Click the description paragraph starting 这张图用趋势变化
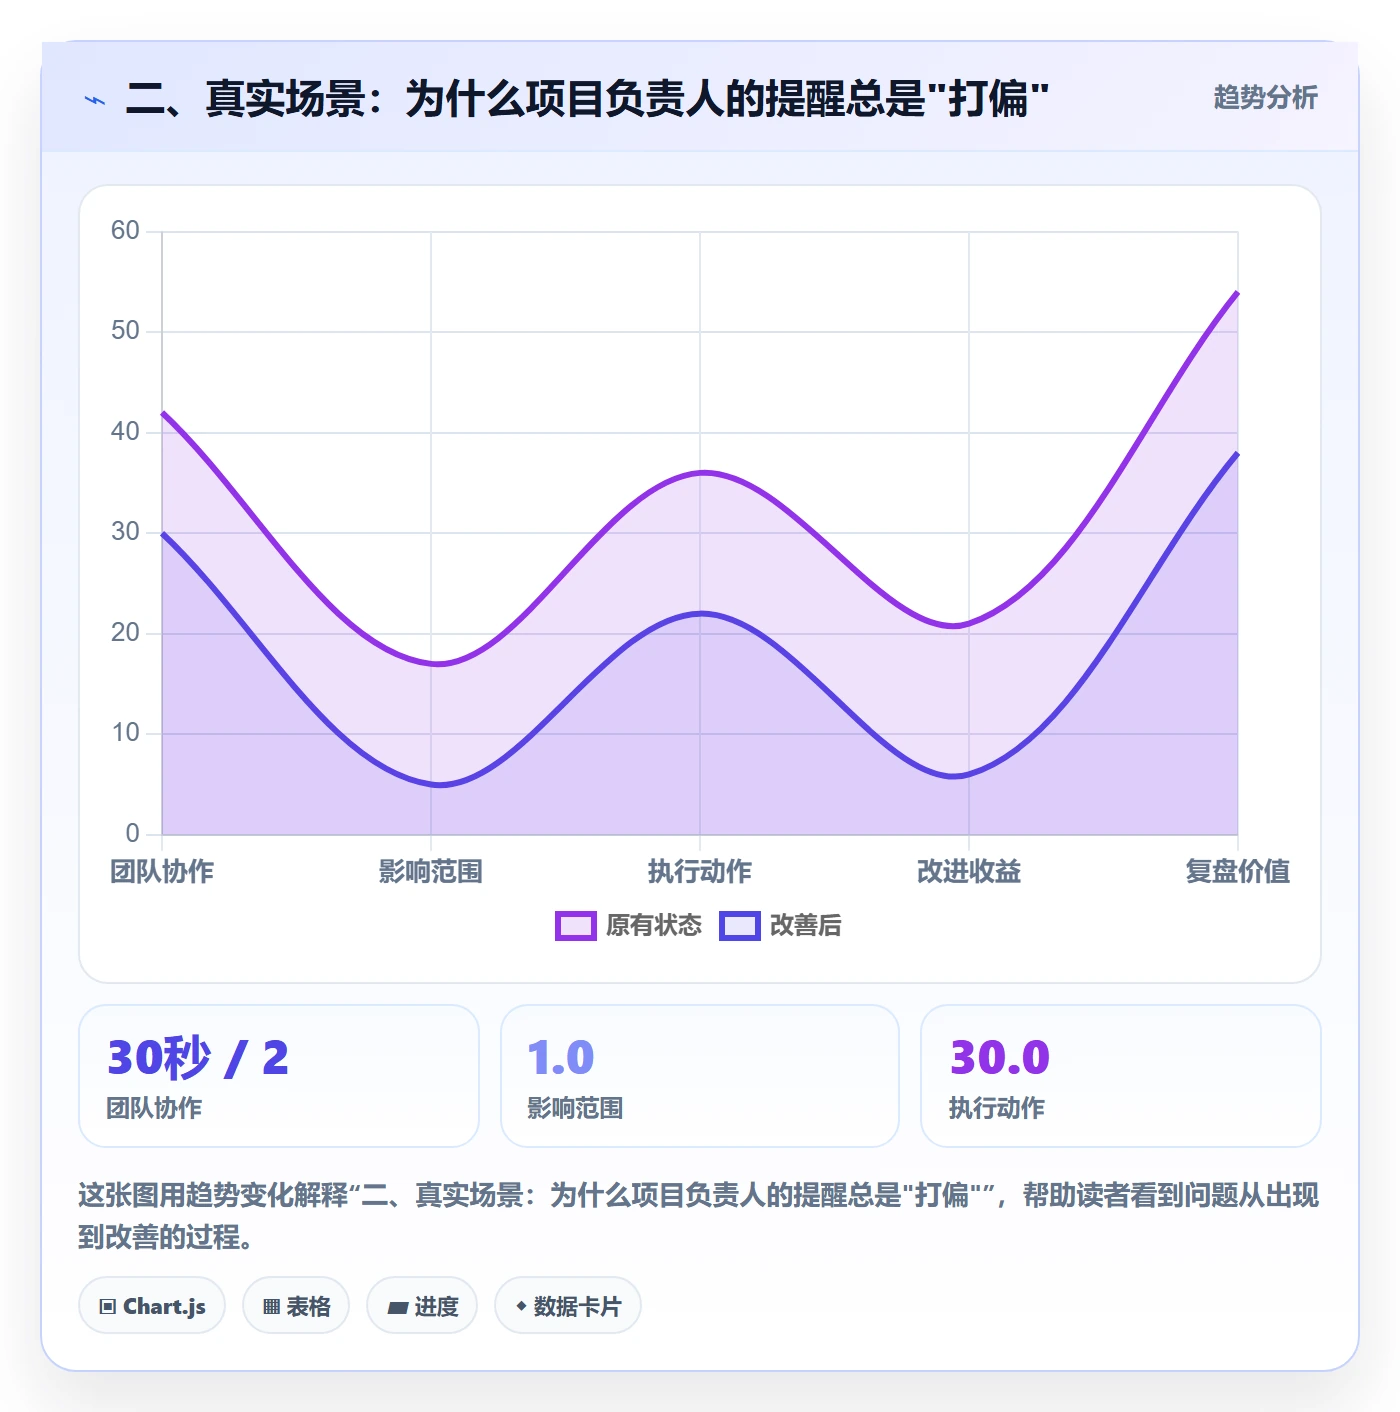Screen dimensions: 1400x1412 [699, 1216]
